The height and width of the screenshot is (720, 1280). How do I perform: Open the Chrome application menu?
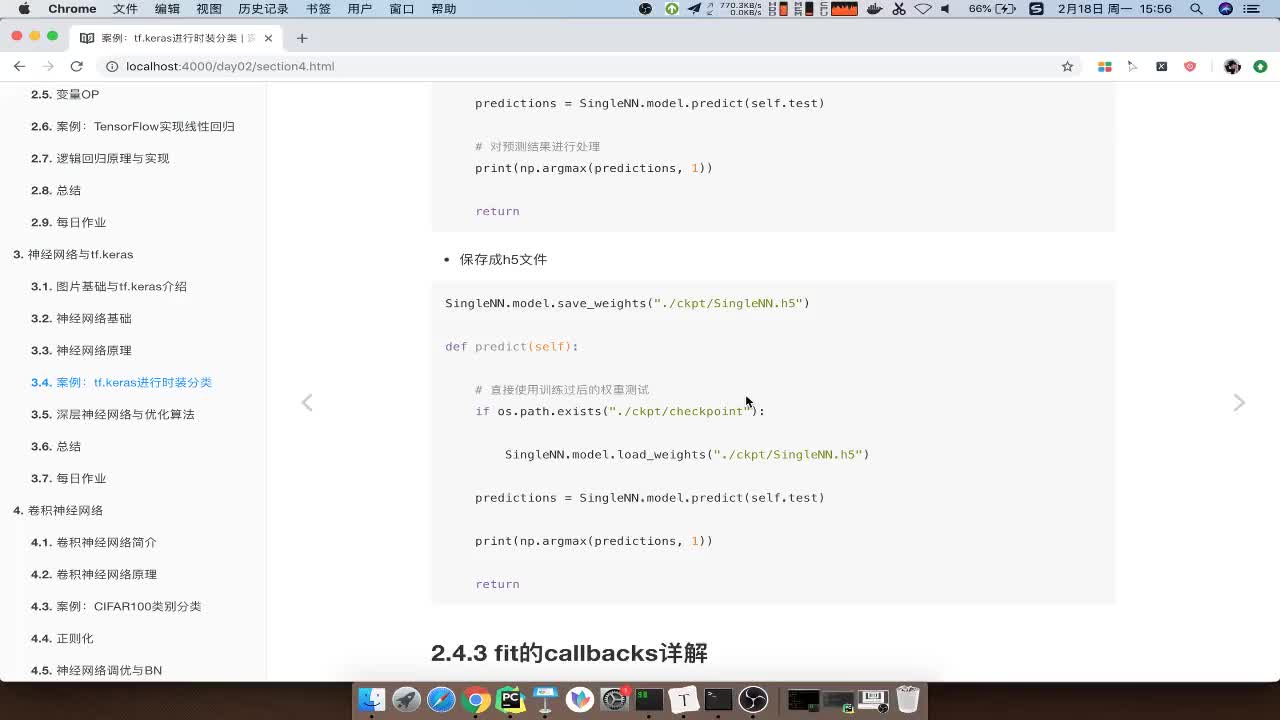click(x=72, y=9)
